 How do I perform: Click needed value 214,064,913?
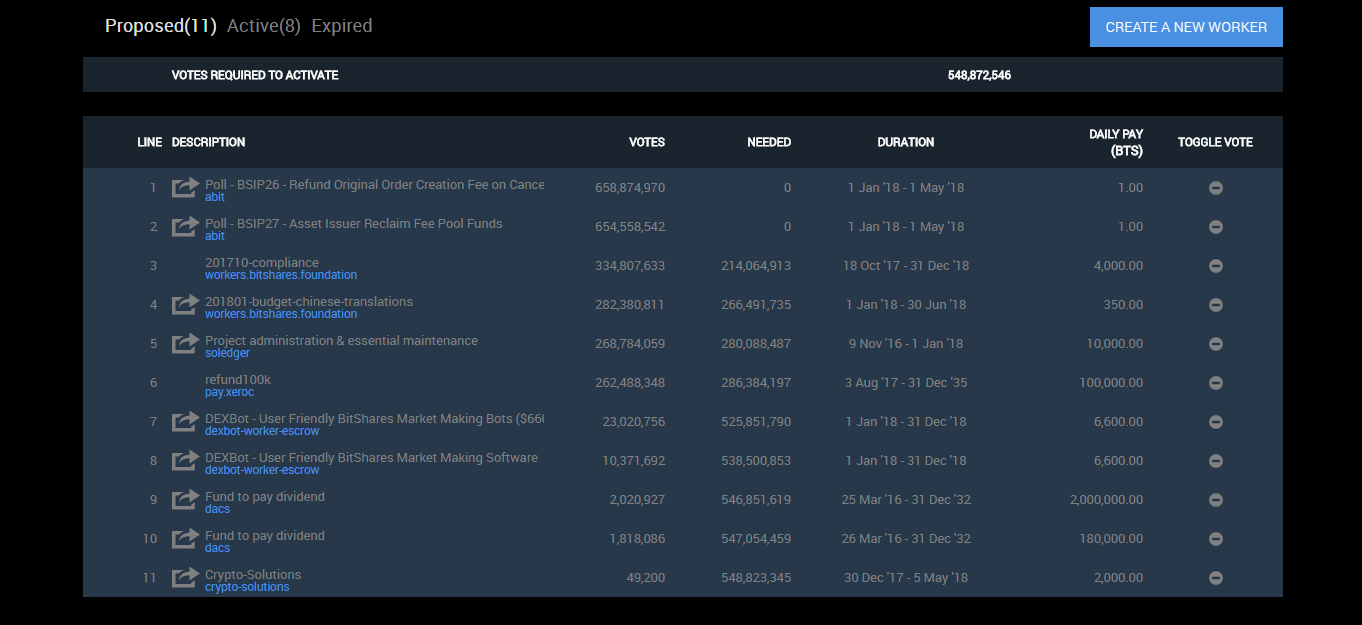click(756, 266)
